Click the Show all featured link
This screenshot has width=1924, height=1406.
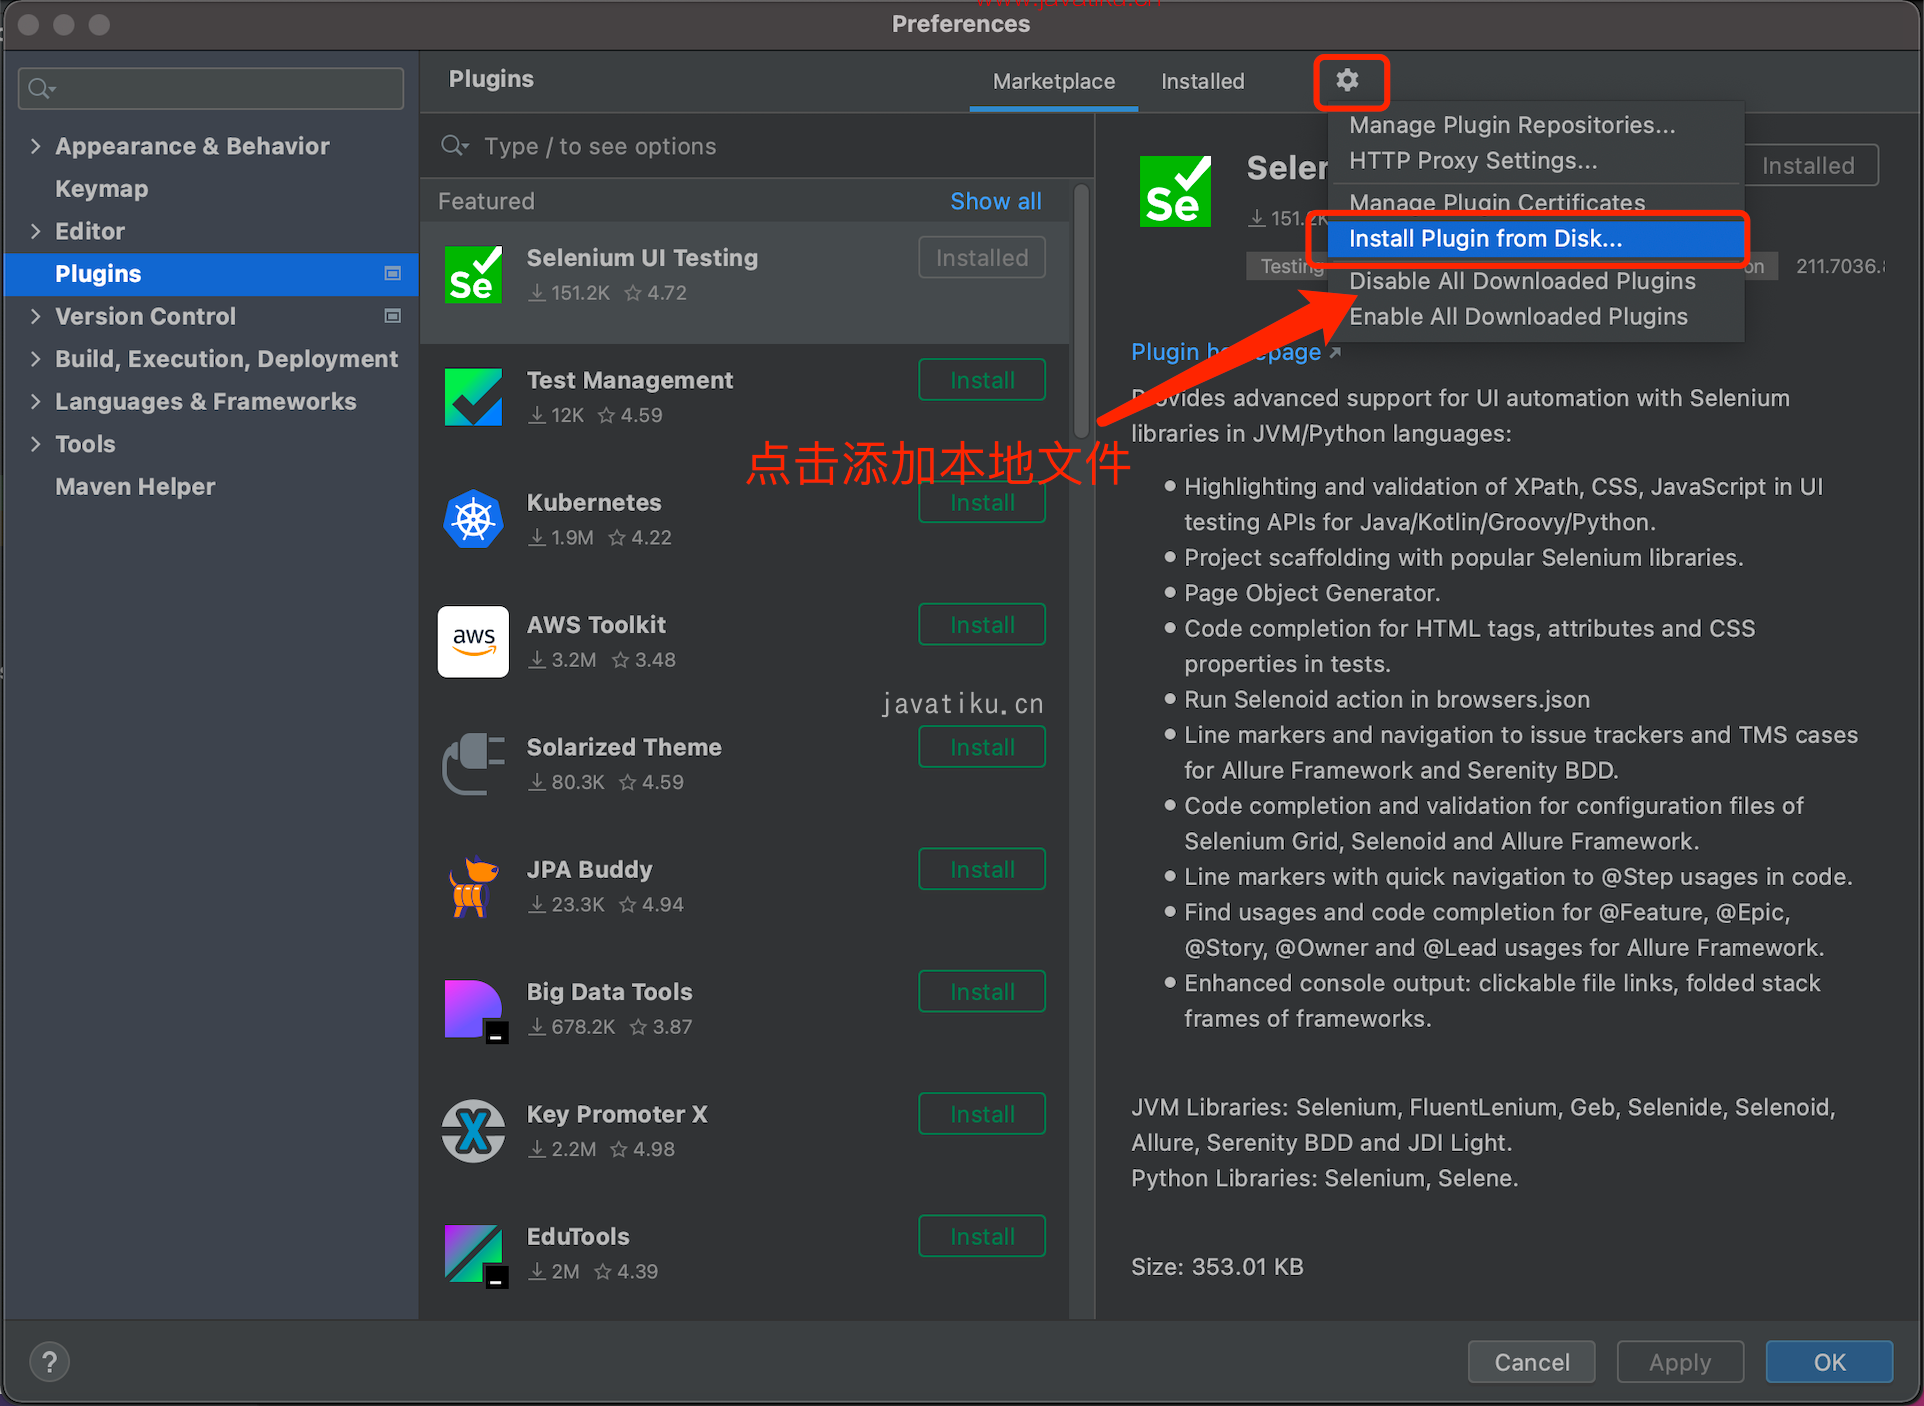(995, 201)
